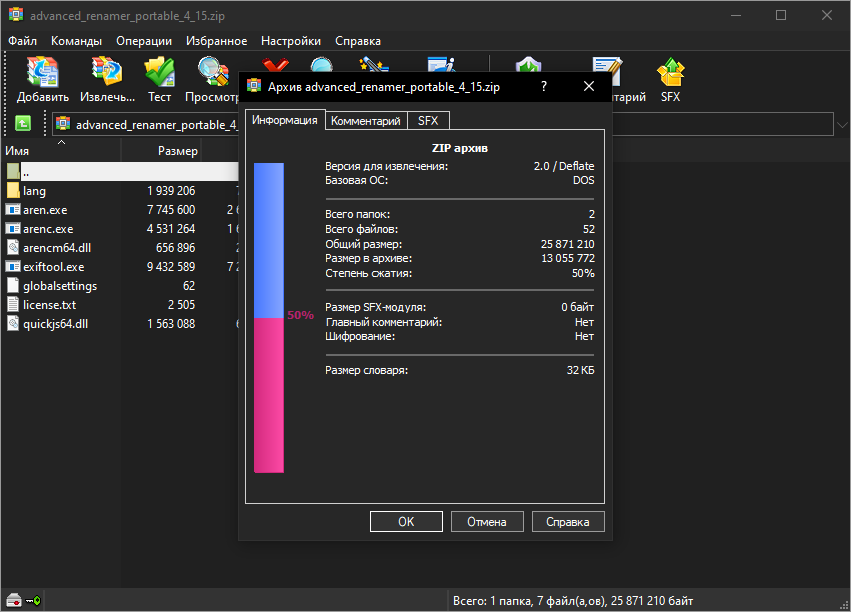
Task: Switch to the SFX tab in dialog
Action: pos(428,120)
